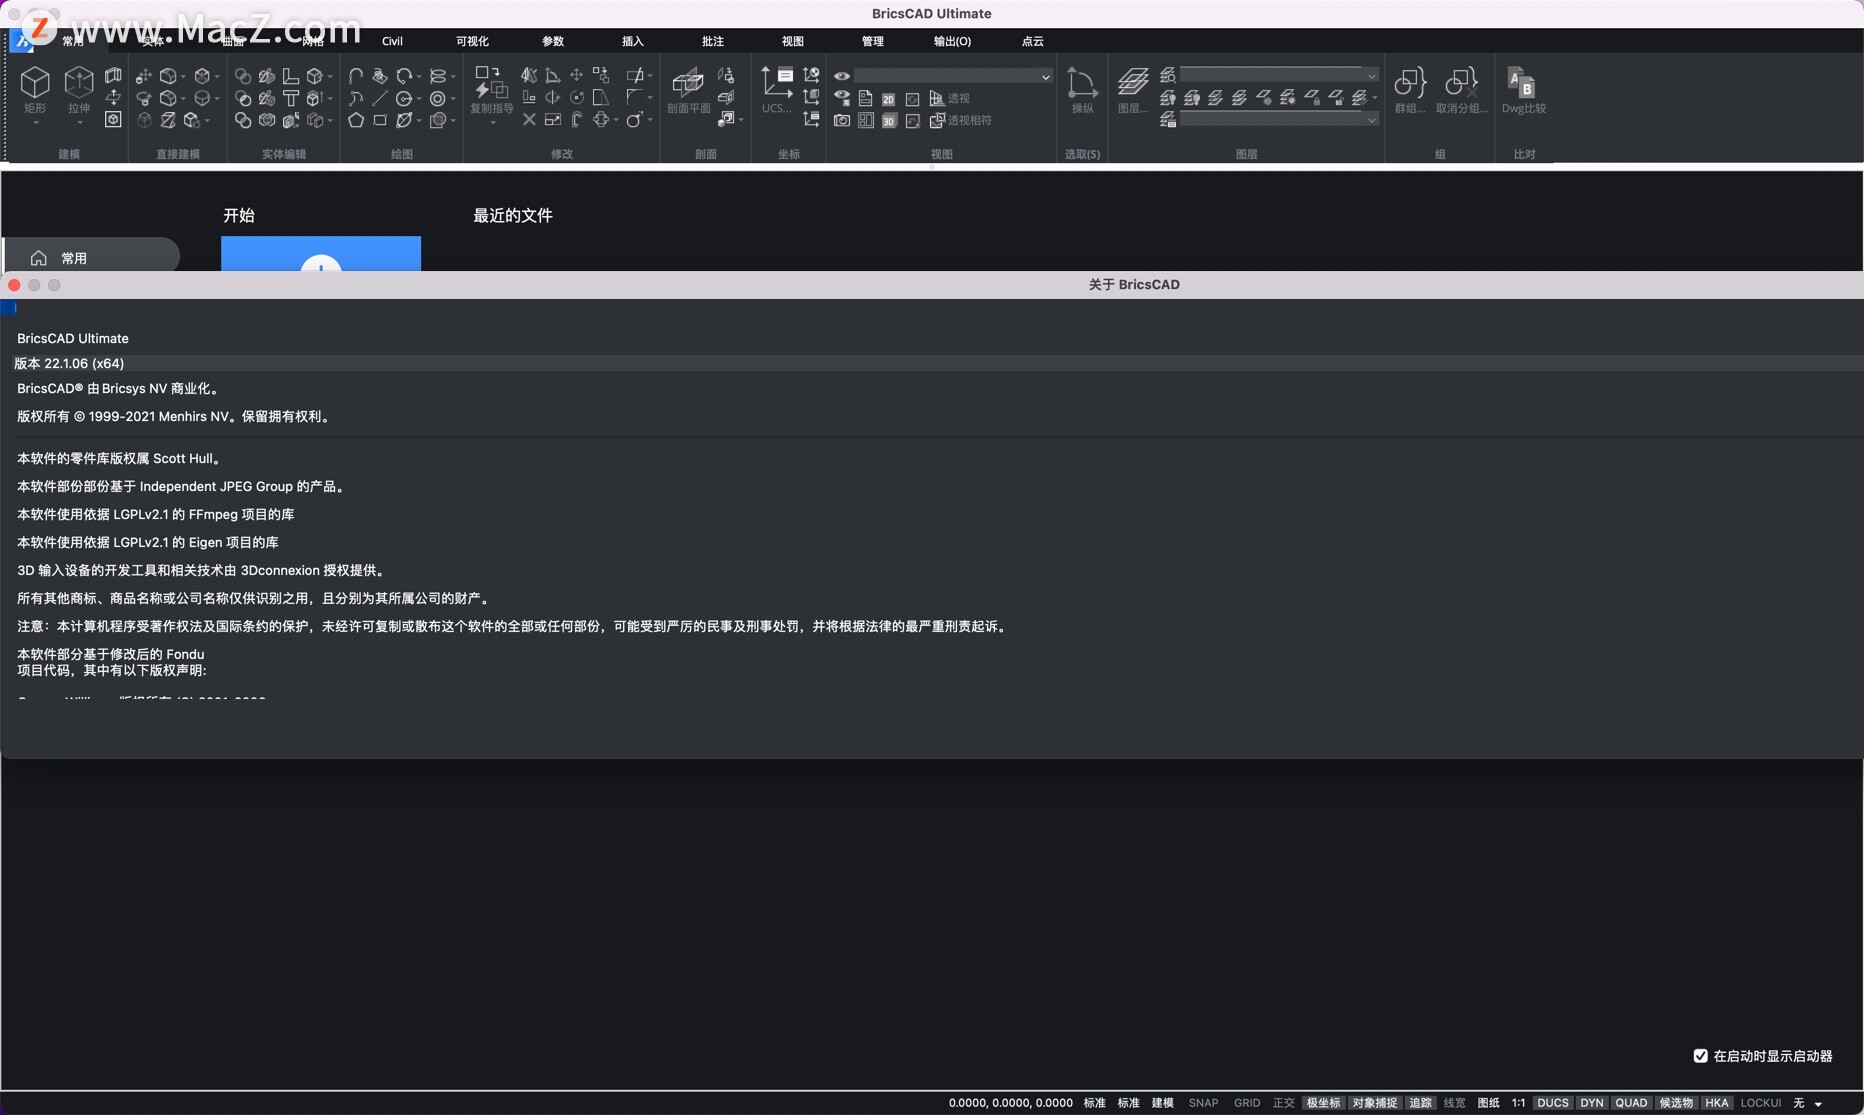Expand the arrow under 矩形 tool
The width and height of the screenshot is (1864, 1115).
pyautogui.click(x=35, y=123)
